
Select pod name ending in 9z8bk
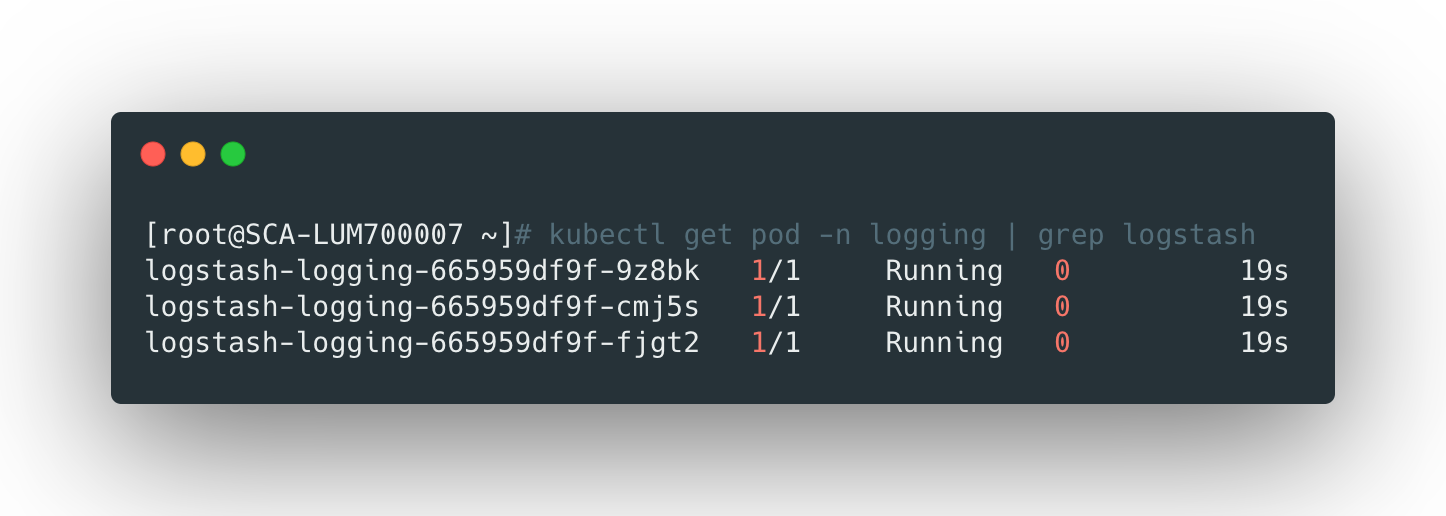click(x=422, y=271)
